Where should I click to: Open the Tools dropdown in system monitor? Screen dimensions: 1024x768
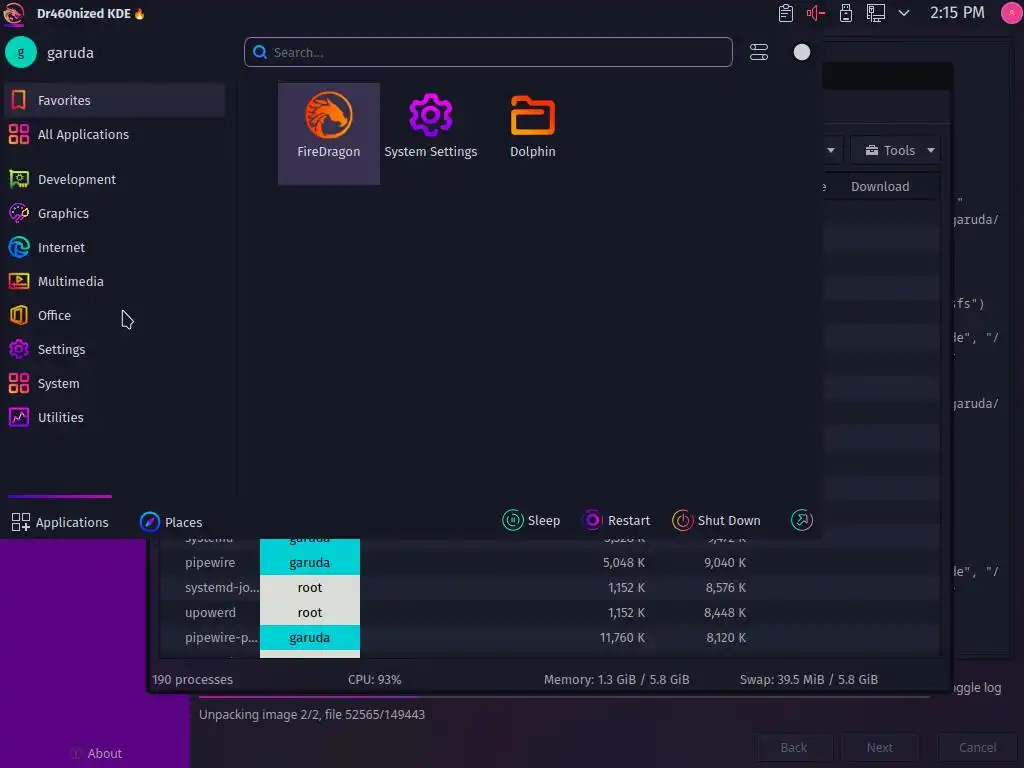[x=896, y=150]
